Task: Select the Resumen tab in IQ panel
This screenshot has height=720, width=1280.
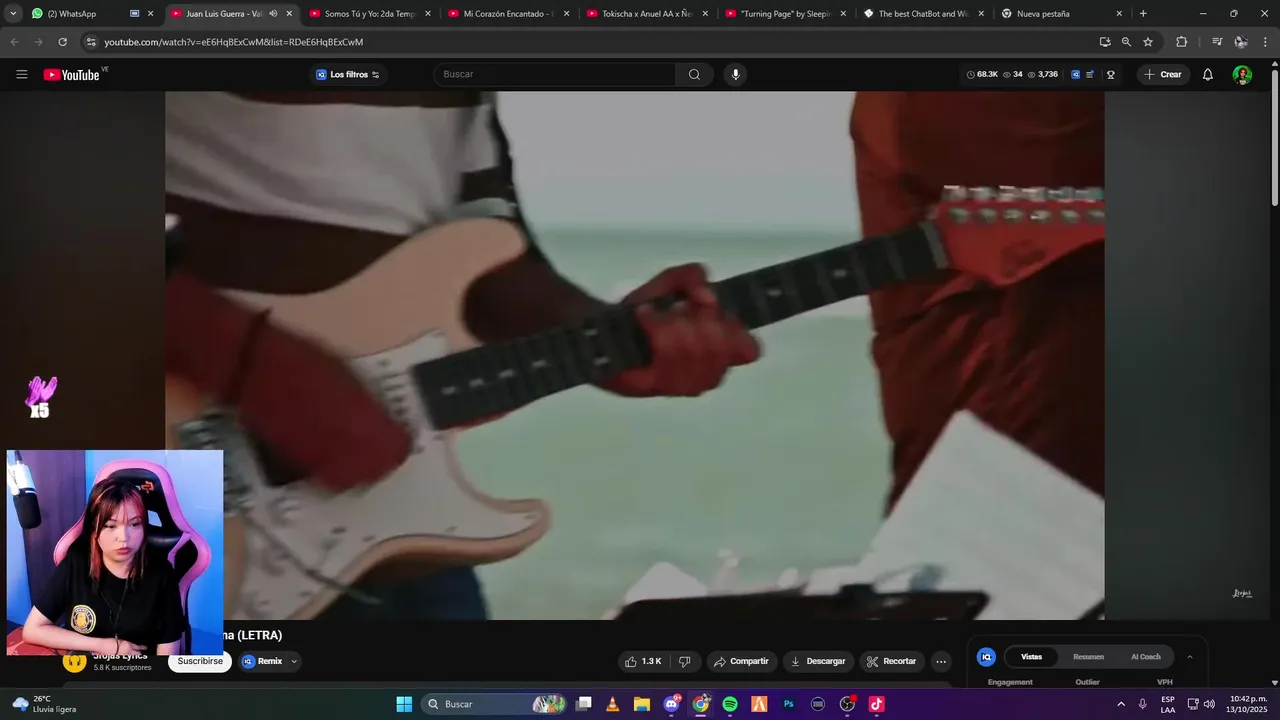Action: click(x=1088, y=657)
